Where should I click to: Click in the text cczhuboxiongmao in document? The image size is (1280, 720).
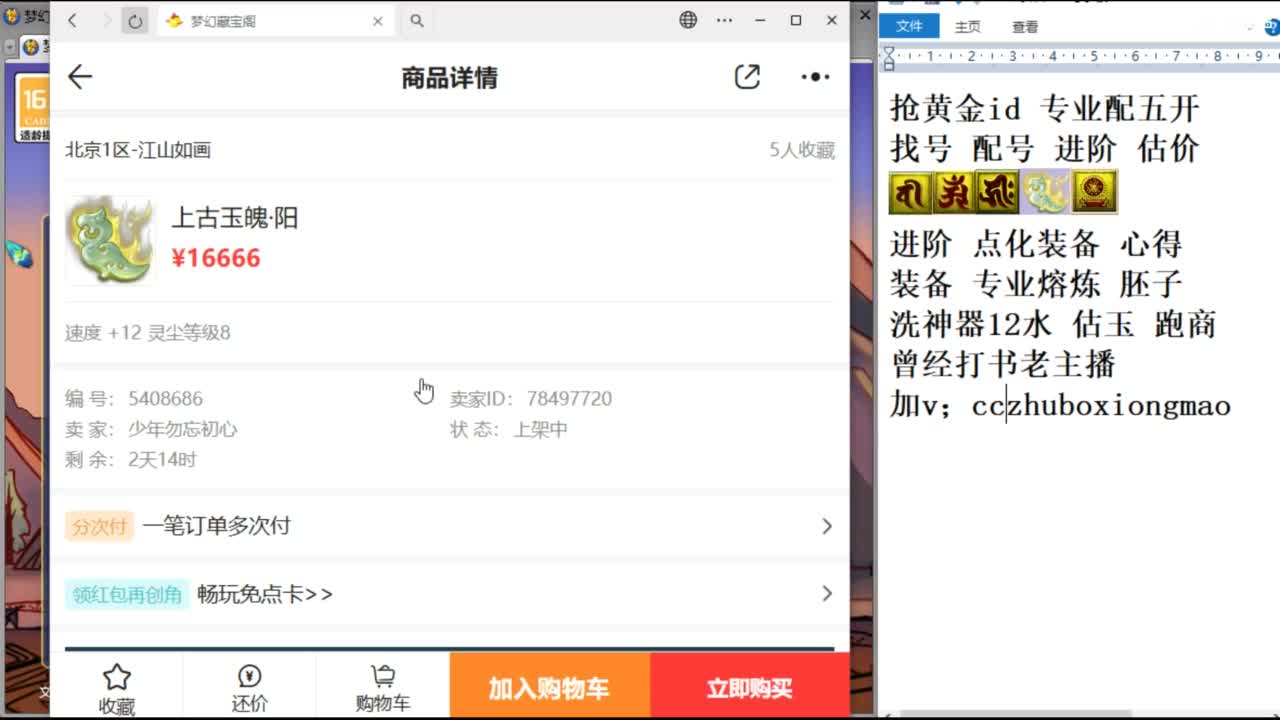point(1101,406)
